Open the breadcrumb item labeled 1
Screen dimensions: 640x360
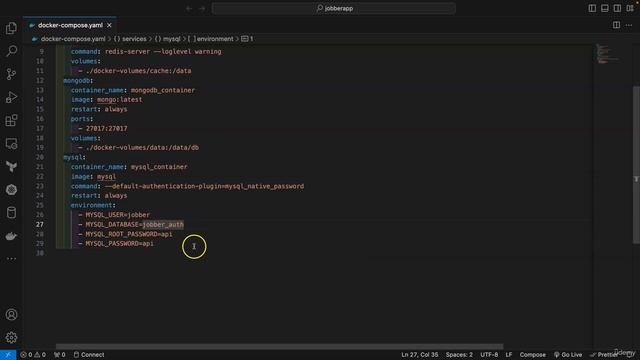(x=247, y=39)
